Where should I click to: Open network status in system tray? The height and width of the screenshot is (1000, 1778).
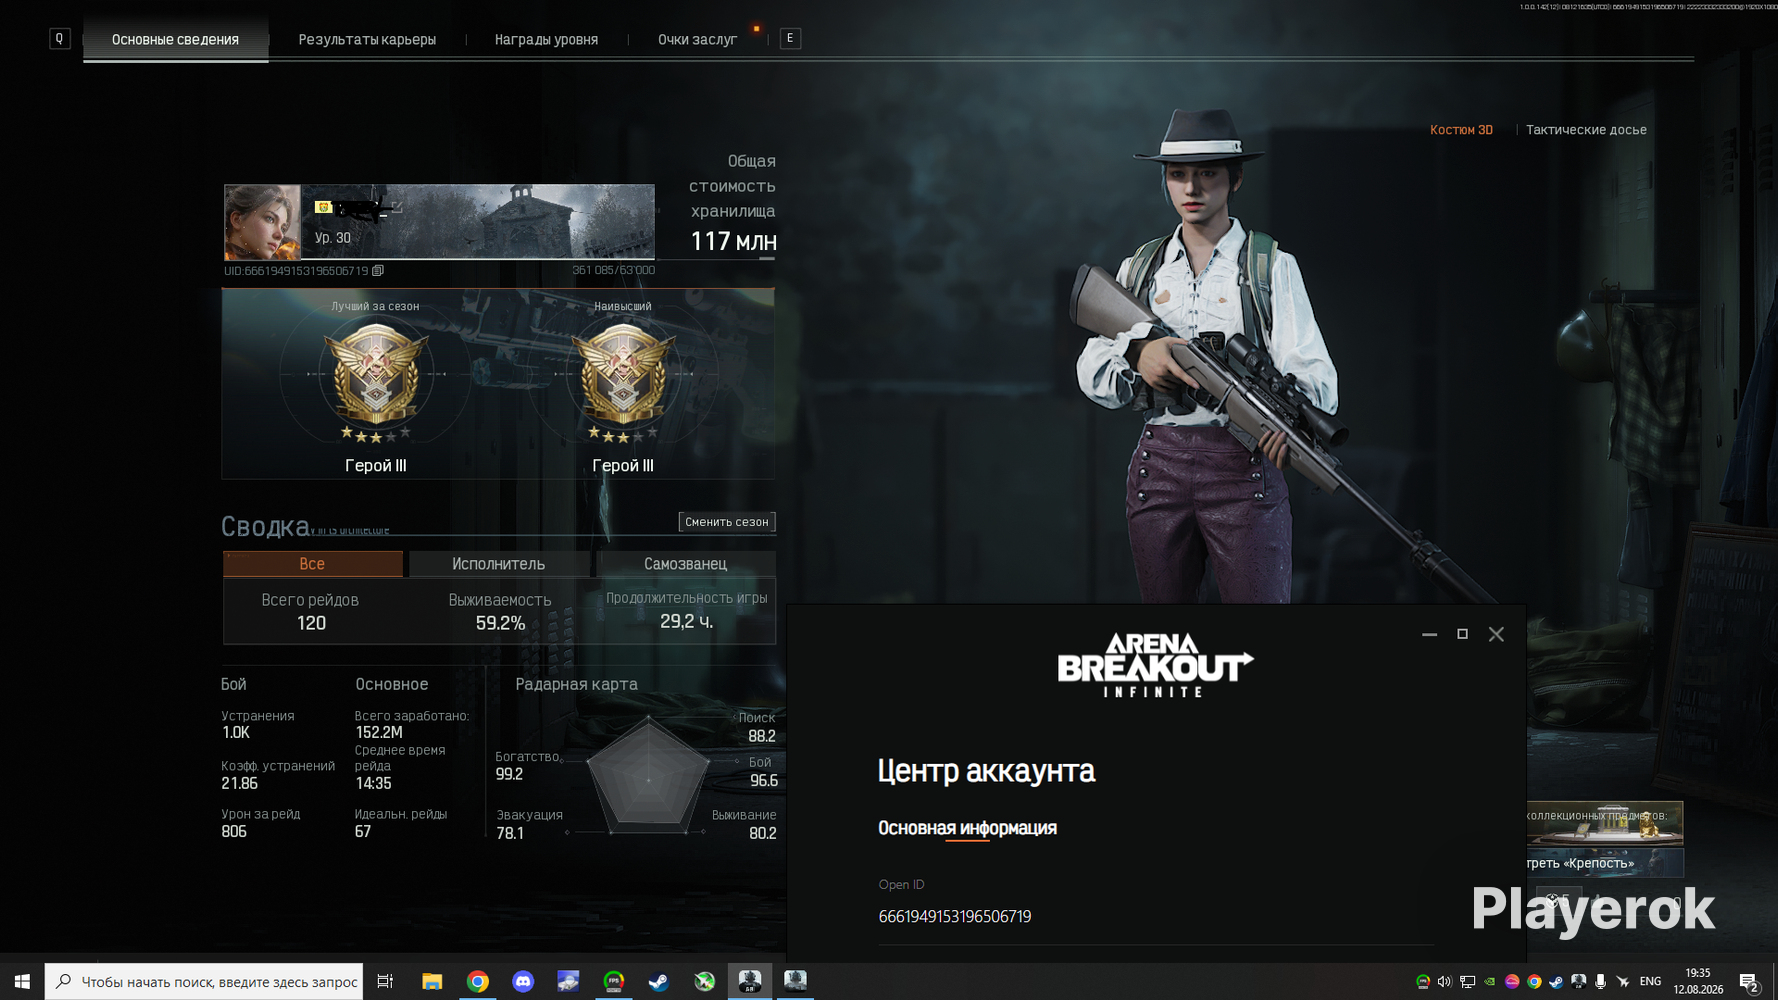point(1467,982)
